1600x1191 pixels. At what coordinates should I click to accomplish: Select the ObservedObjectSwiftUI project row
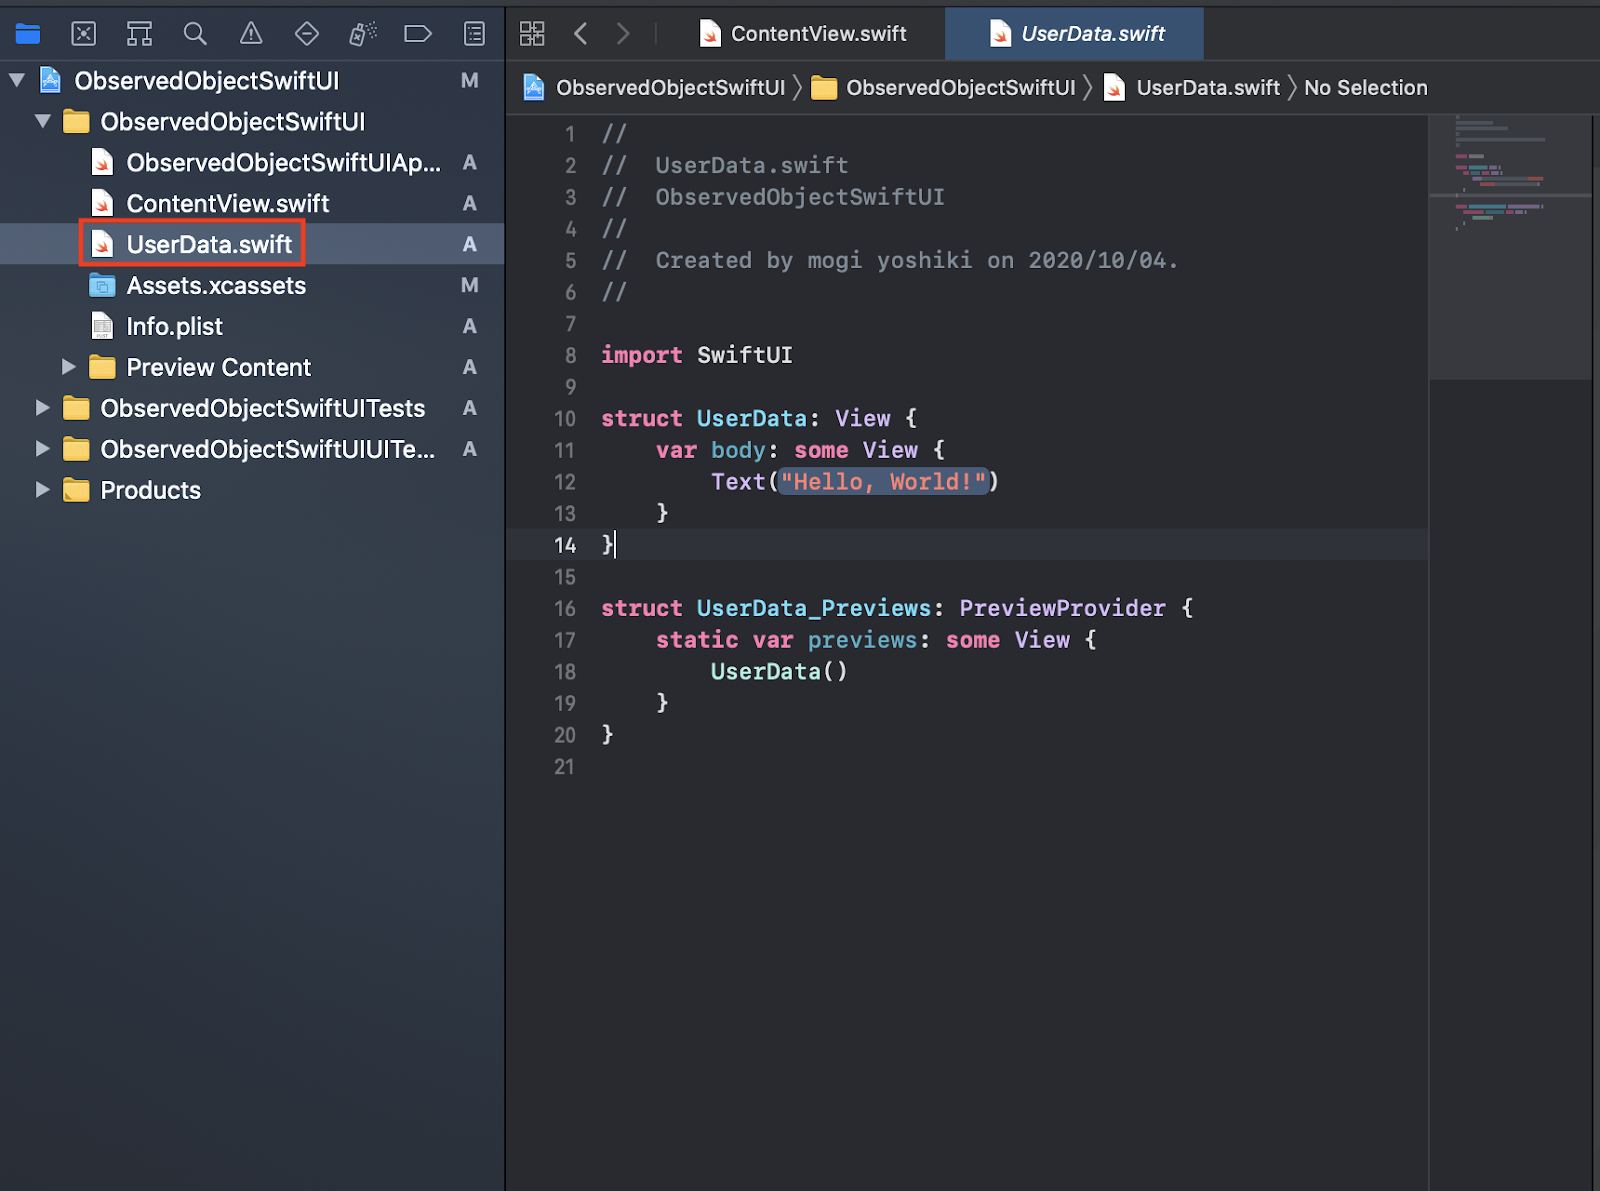(x=252, y=80)
